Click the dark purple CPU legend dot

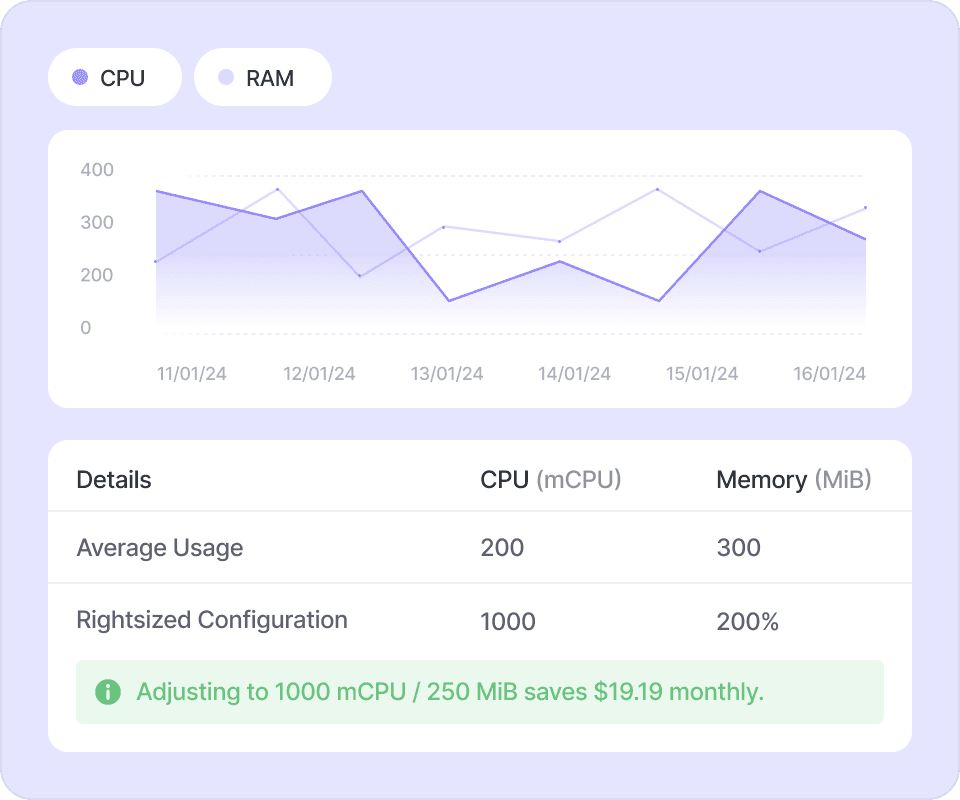pos(81,77)
